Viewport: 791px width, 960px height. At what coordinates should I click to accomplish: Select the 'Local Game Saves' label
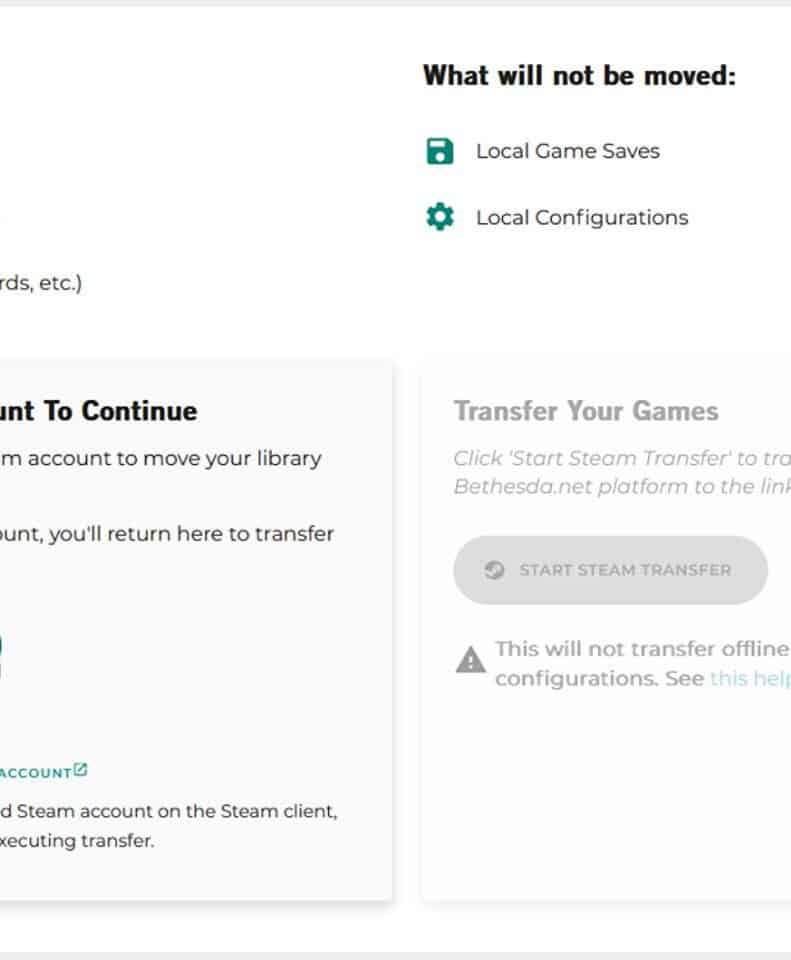[567, 152]
